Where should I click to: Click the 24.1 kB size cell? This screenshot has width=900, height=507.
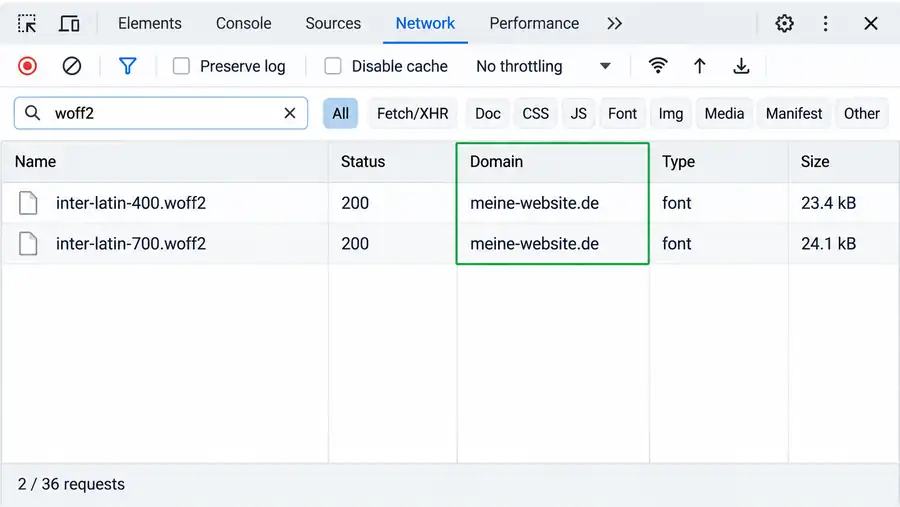pyautogui.click(x=828, y=243)
